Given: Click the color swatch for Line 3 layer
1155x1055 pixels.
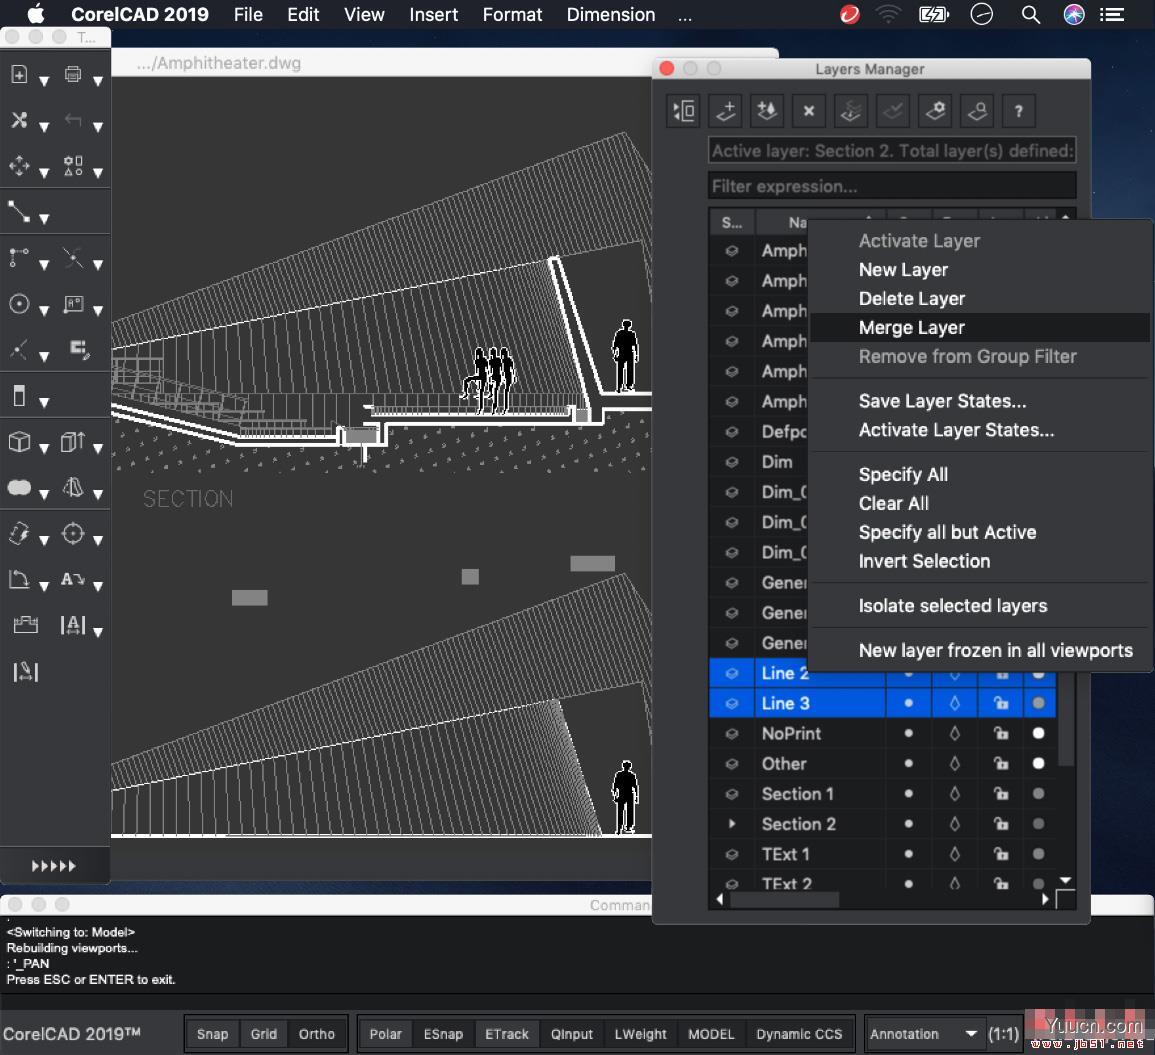Looking at the screenshot, I should pos(1039,703).
